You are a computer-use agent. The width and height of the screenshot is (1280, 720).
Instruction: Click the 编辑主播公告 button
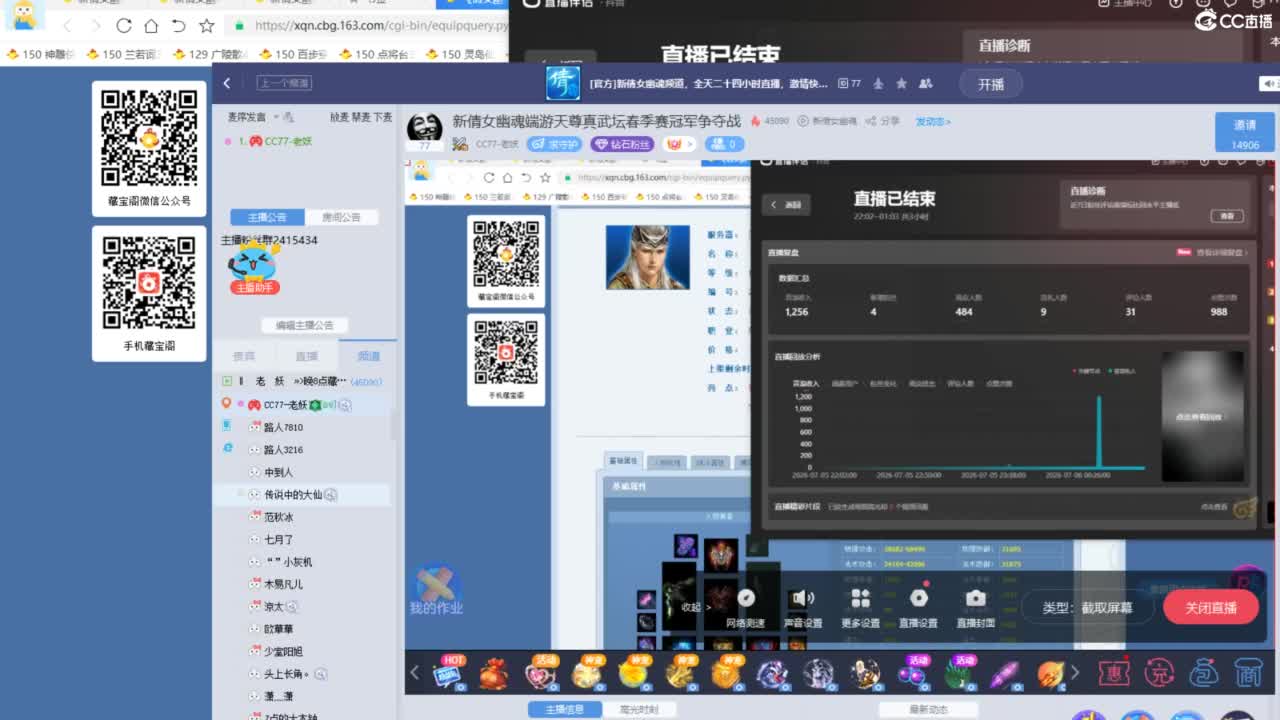pos(305,325)
